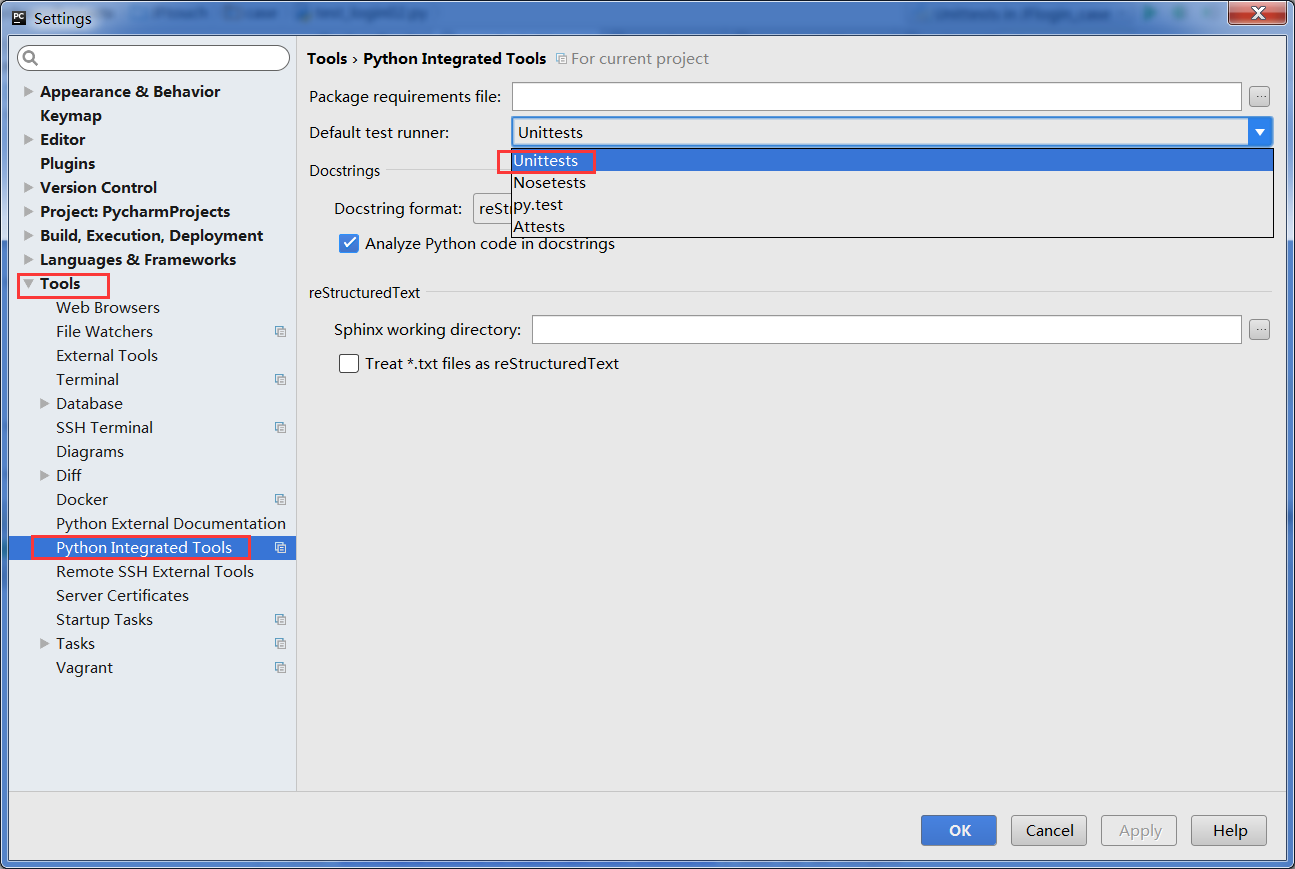Click project-level icon beside File Watchers
1295x869 pixels.
pyautogui.click(x=281, y=332)
